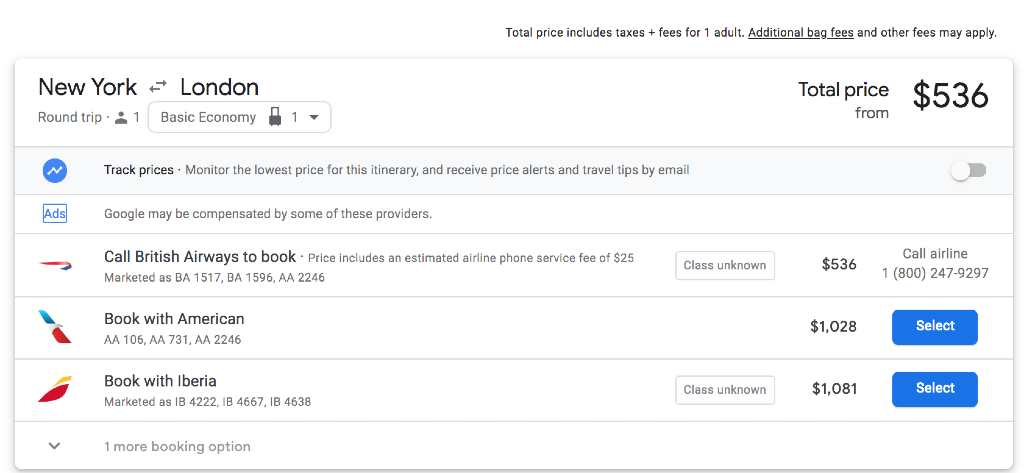Click the round trip arrows icon
Image resolution: width=1024 pixels, height=473 pixels.
[158, 86]
